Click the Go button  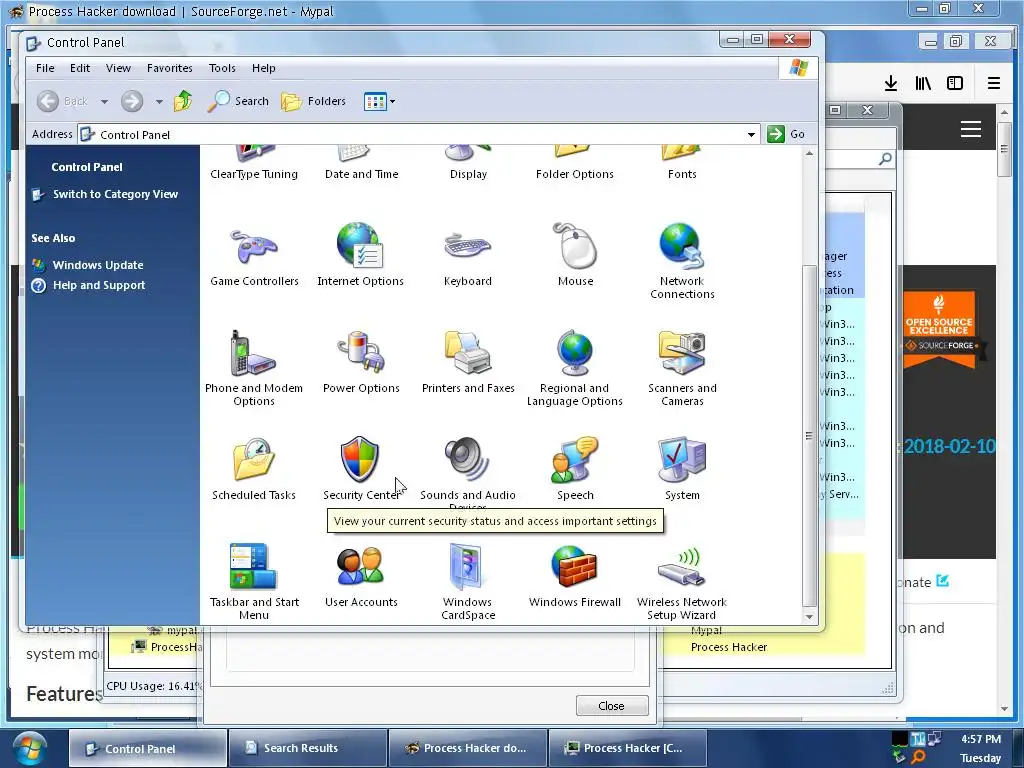786,134
